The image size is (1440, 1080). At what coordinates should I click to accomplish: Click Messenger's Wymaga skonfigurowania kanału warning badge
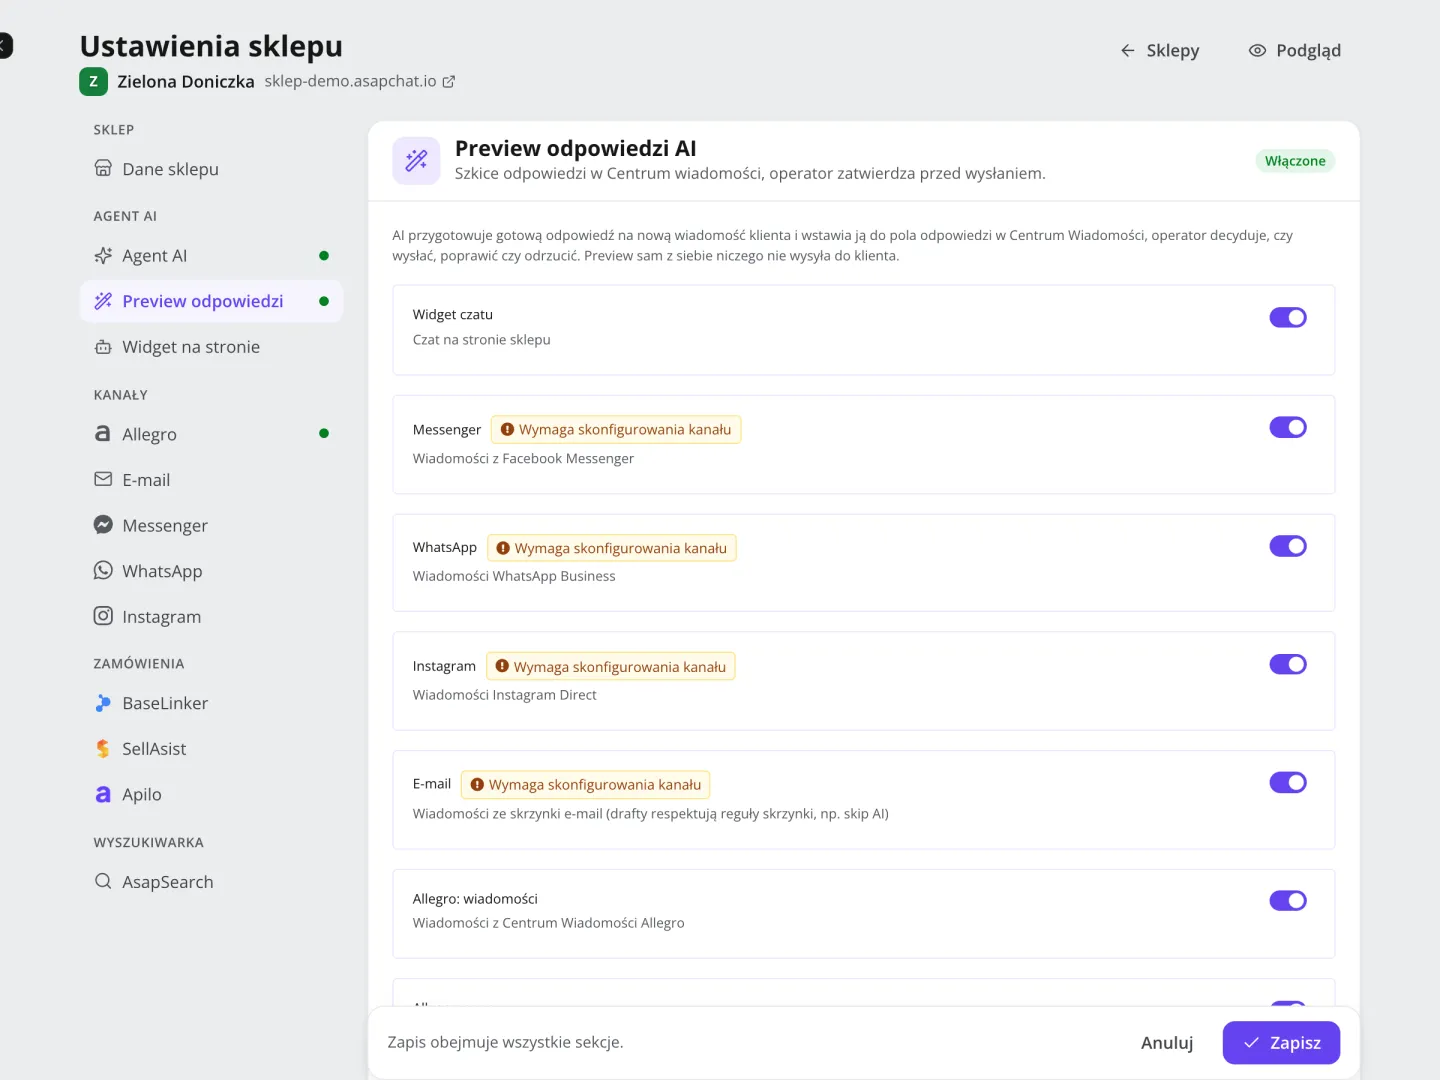[x=616, y=429]
